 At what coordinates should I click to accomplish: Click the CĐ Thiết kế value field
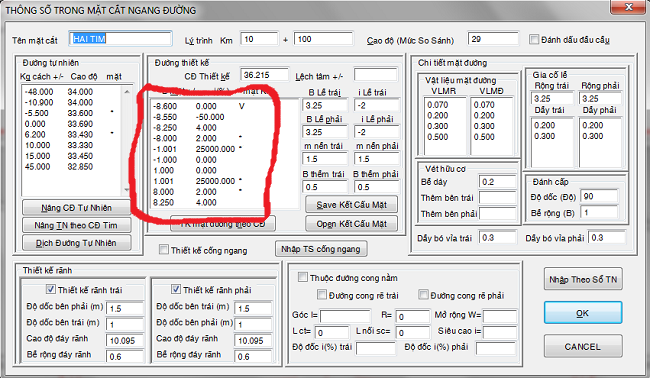pos(264,75)
